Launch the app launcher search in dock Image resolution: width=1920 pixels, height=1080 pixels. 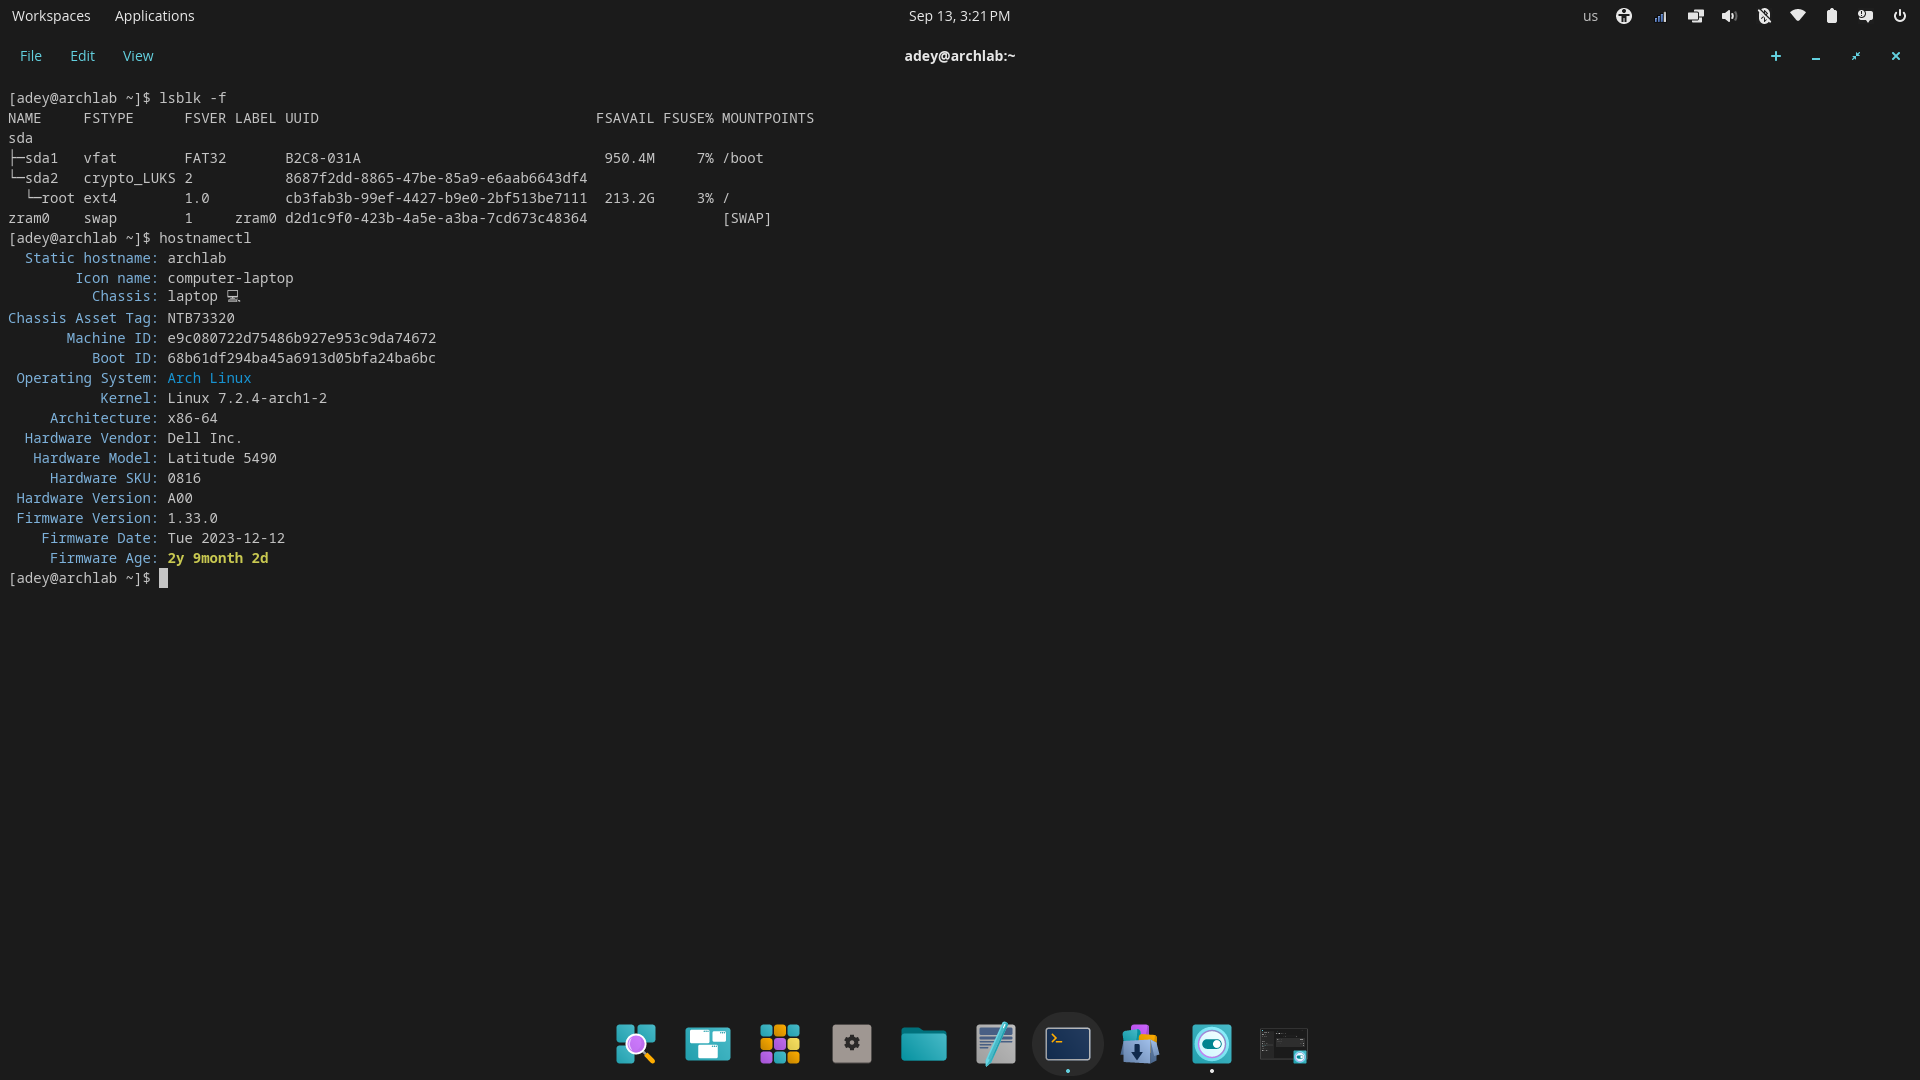point(636,1044)
